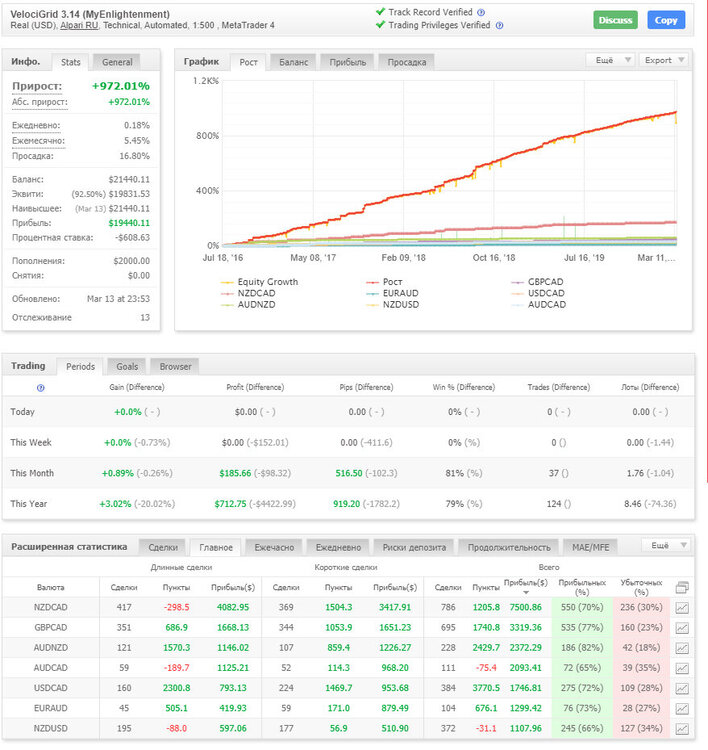This screenshot has height=750, width=708.
Task: Open chart icon for NZDUSD row
Action: [682, 728]
